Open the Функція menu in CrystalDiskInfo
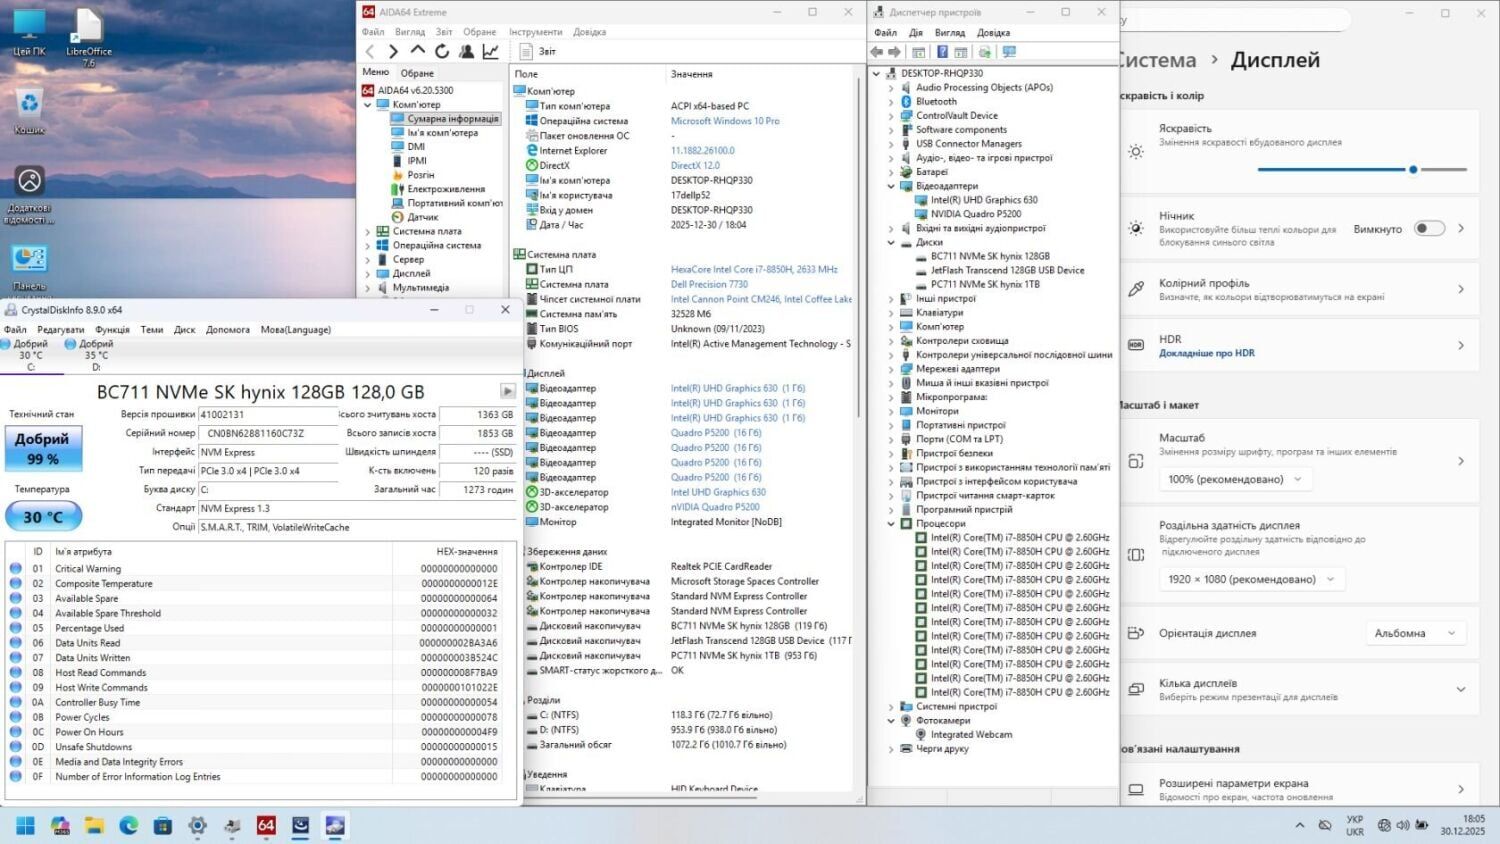The image size is (1500, 844). pos(112,330)
